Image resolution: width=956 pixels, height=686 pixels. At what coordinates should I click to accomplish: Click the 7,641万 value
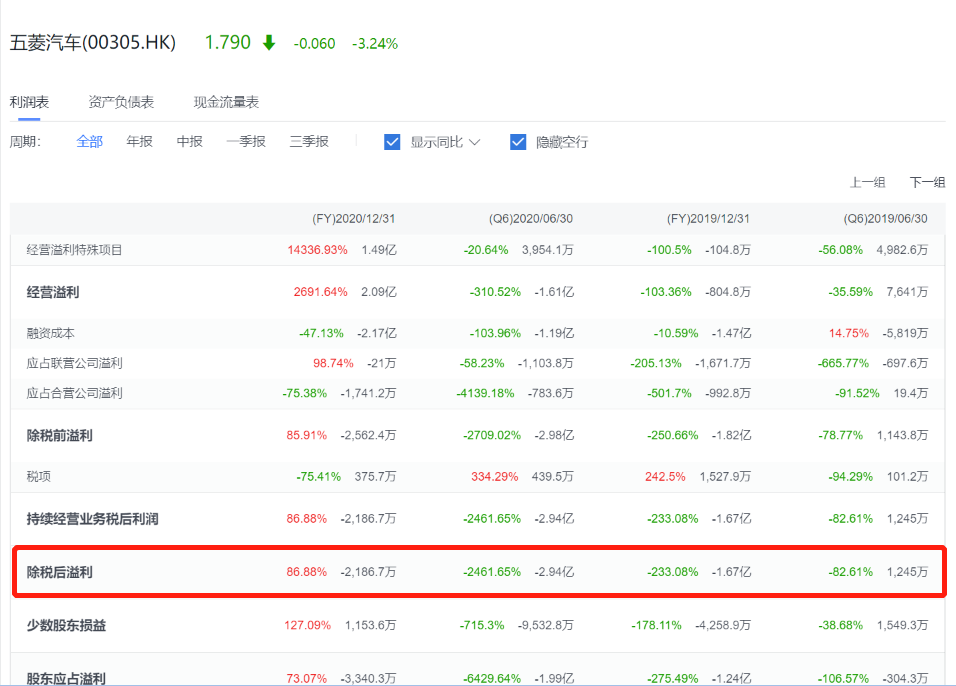(907, 292)
